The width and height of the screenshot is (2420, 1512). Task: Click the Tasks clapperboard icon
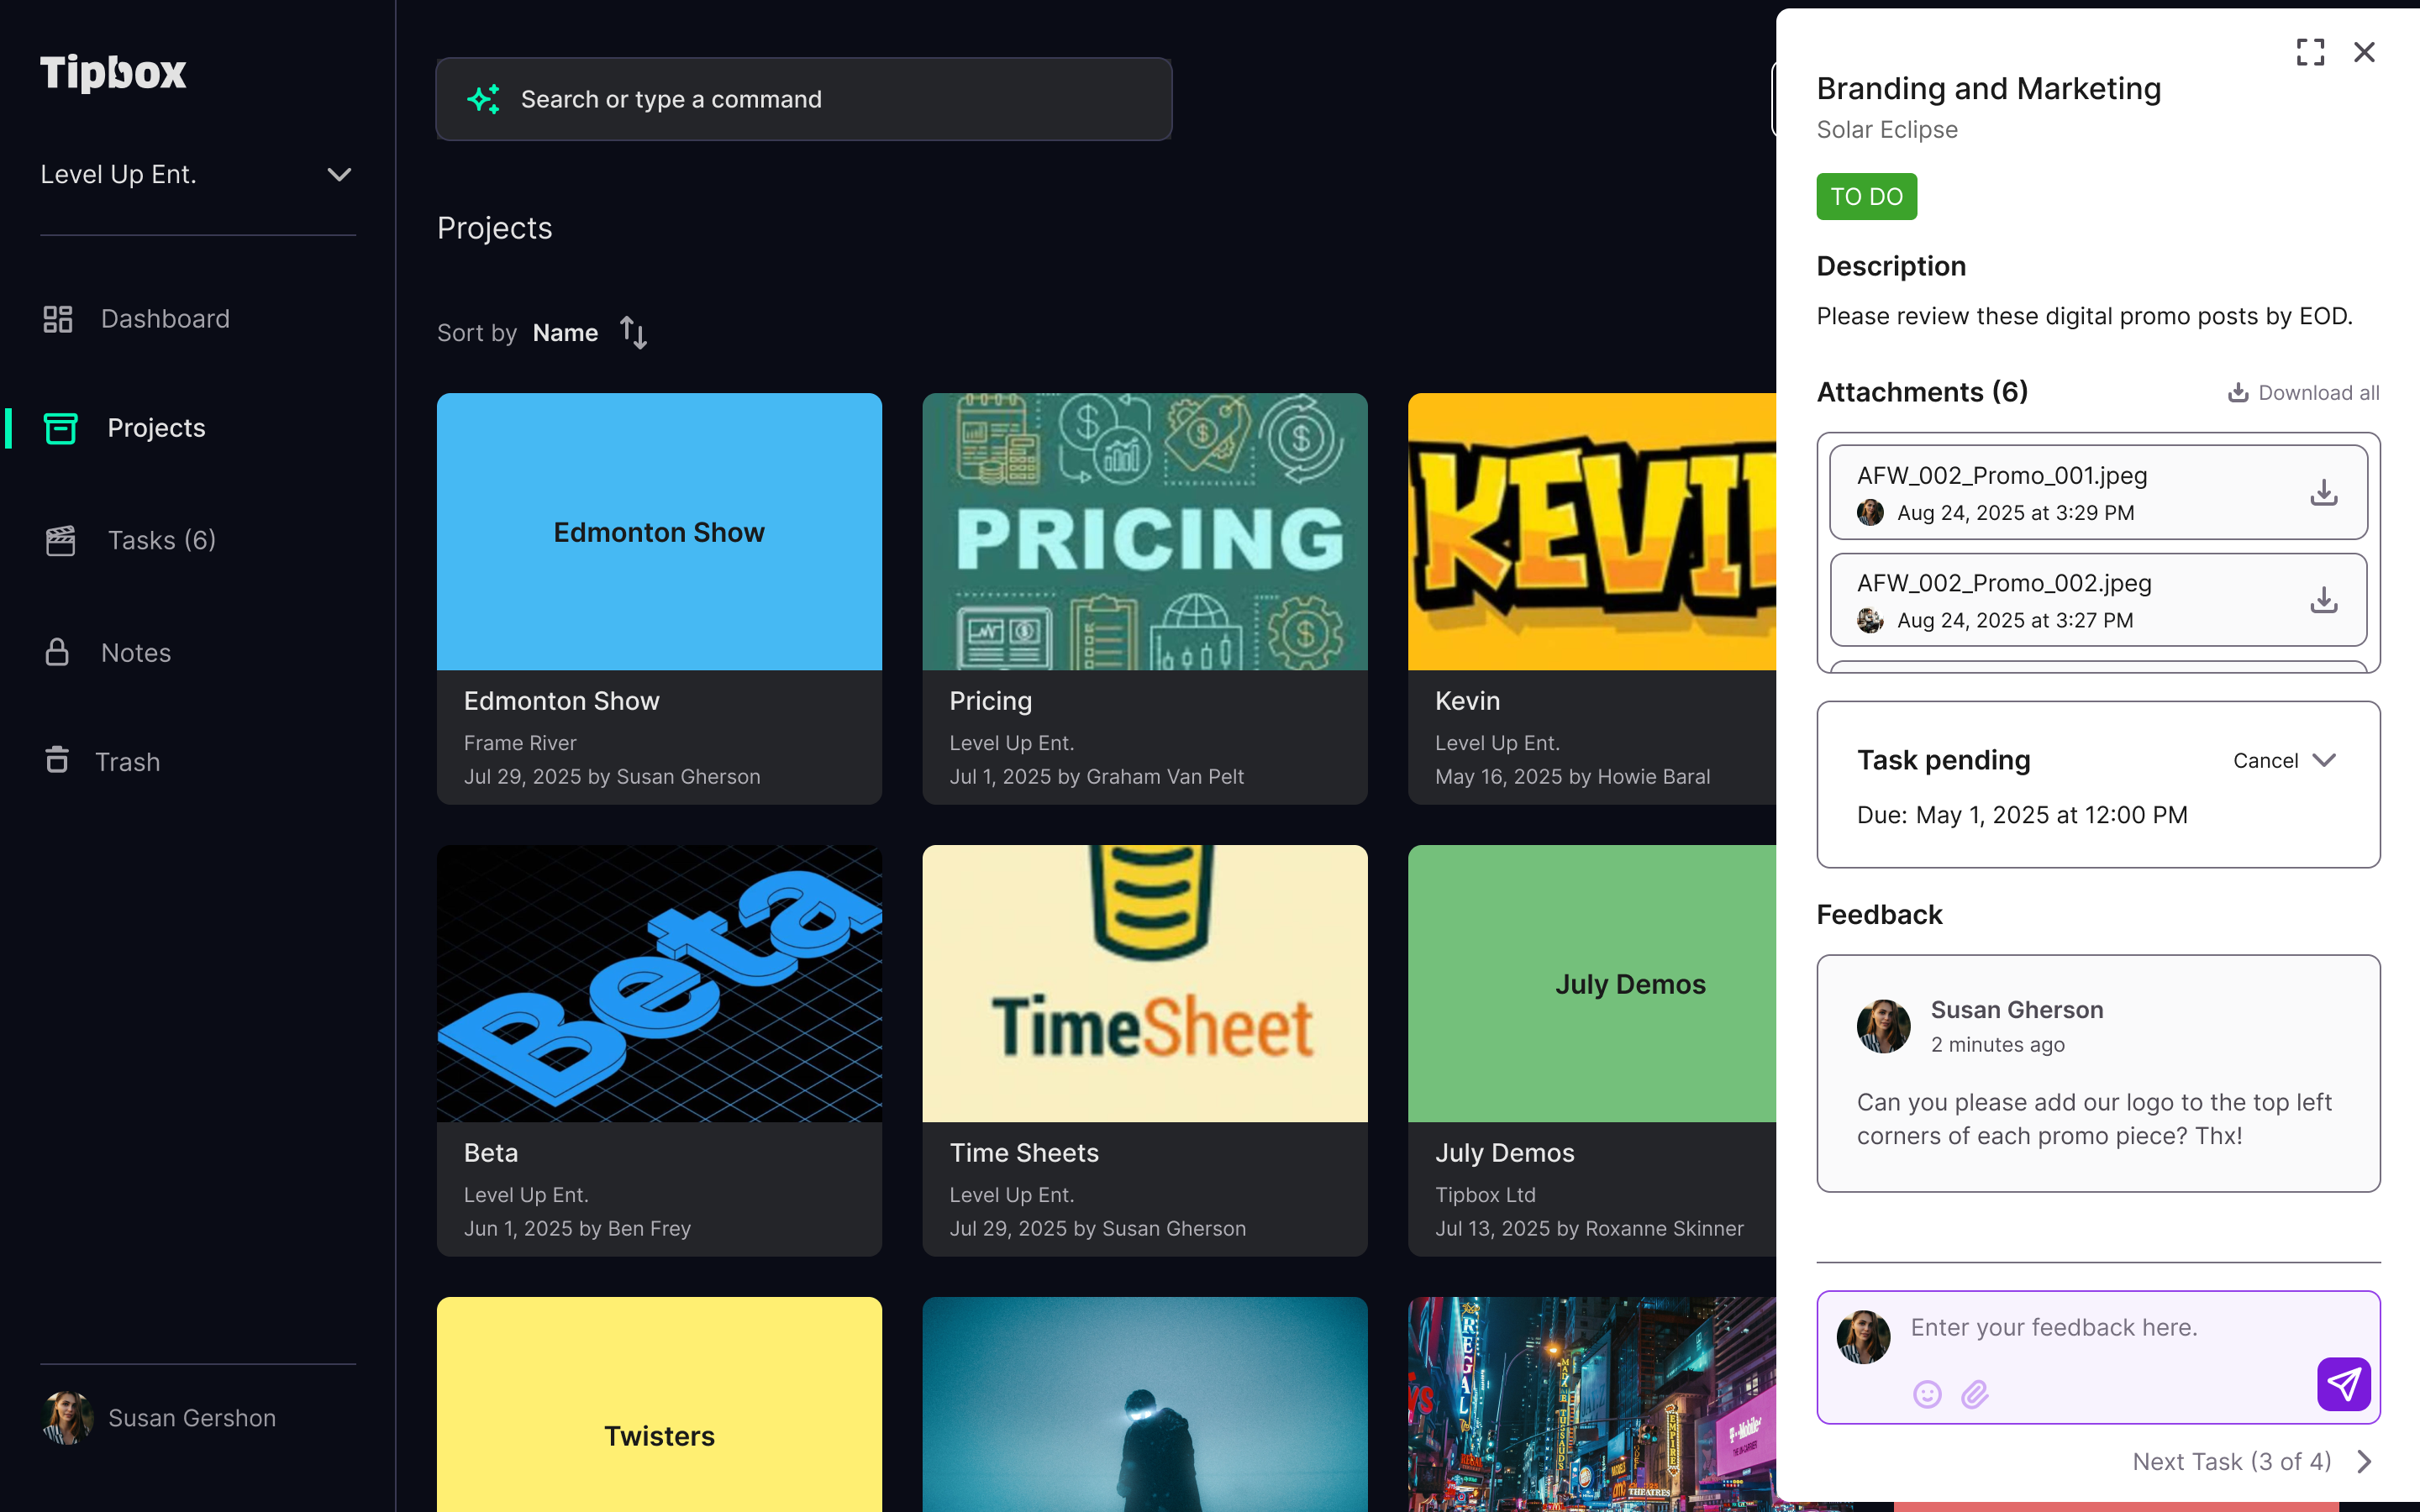point(61,540)
